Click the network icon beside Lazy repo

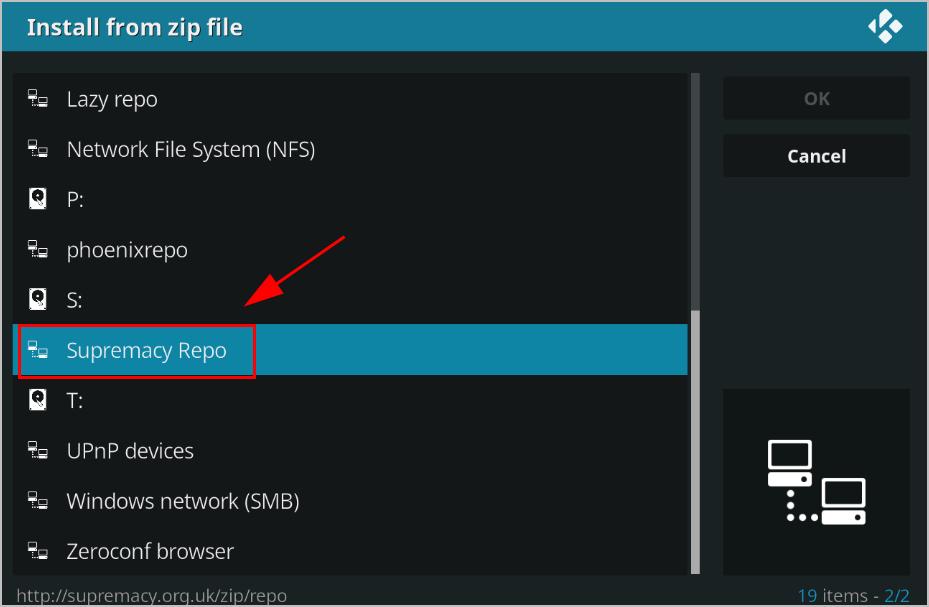coord(38,98)
